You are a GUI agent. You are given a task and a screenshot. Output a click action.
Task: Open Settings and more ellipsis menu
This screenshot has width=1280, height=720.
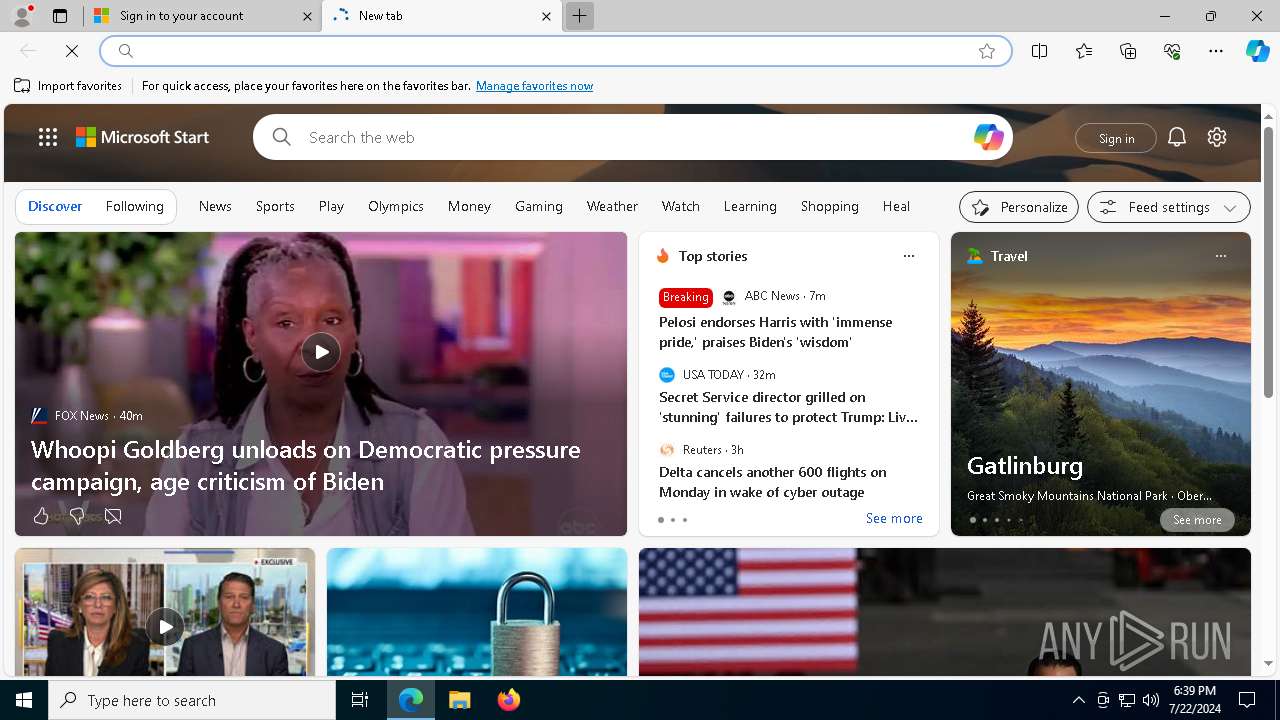click(1216, 51)
